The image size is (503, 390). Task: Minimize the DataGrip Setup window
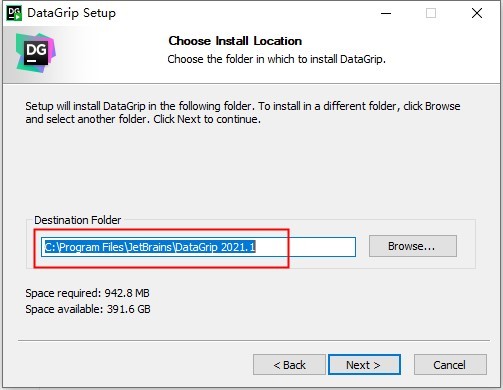[x=386, y=13]
